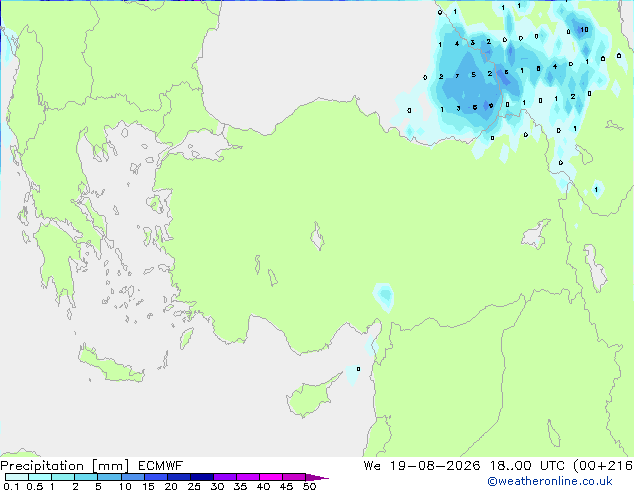634x490 pixels.
Task: Click the legend swatch between 0.5 and 1
Action: (40, 477)
